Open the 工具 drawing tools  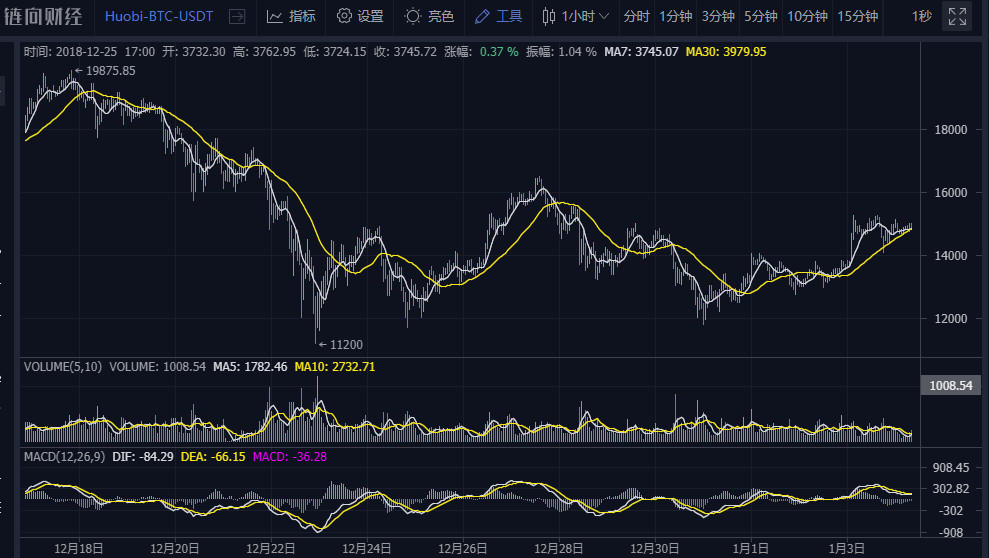(498, 16)
